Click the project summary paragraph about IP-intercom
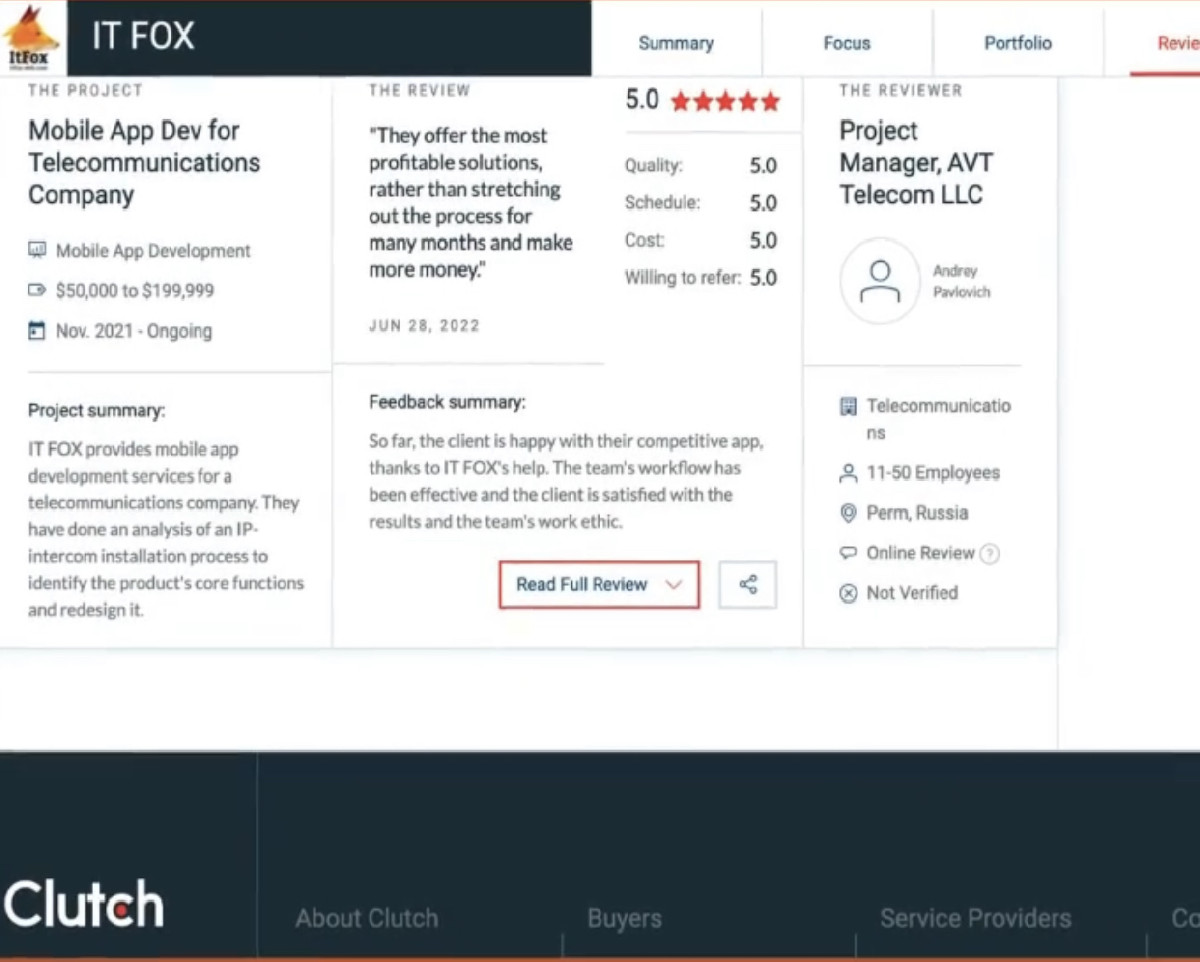This screenshot has height=962, width=1200. pyautogui.click(x=166, y=529)
